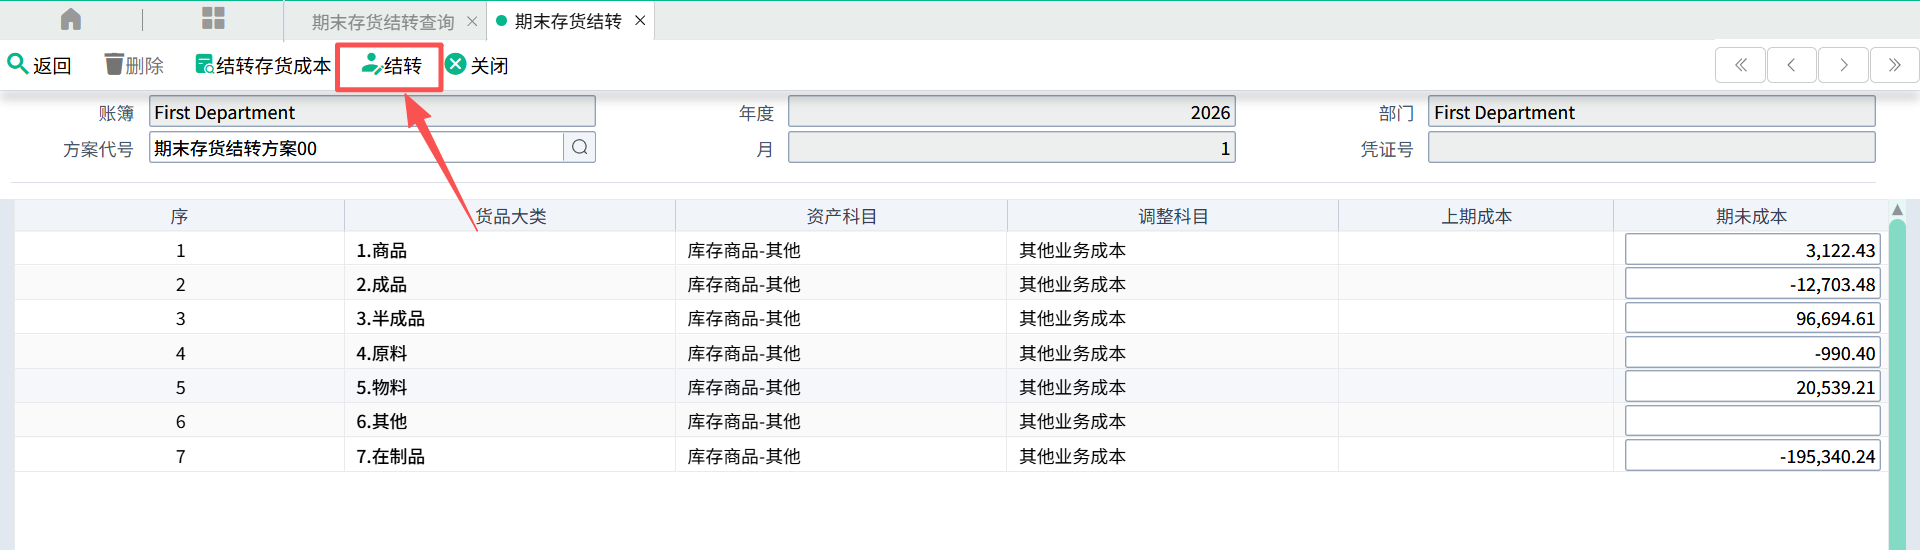The image size is (1920, 550).
Task: Click 期末成本 value 96,694.61
Action: click(x=1751, y=319)
